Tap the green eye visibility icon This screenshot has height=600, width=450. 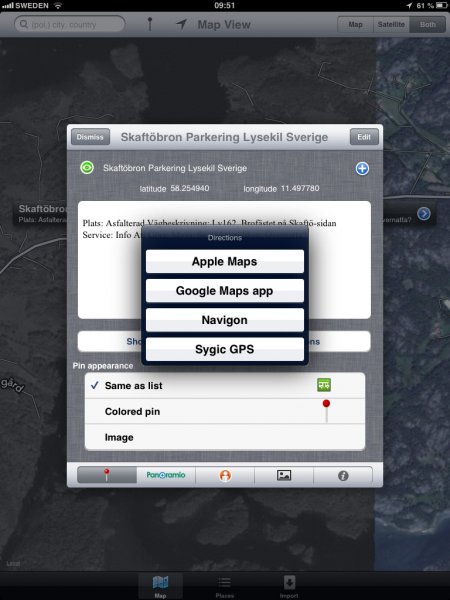coord(87,168)
